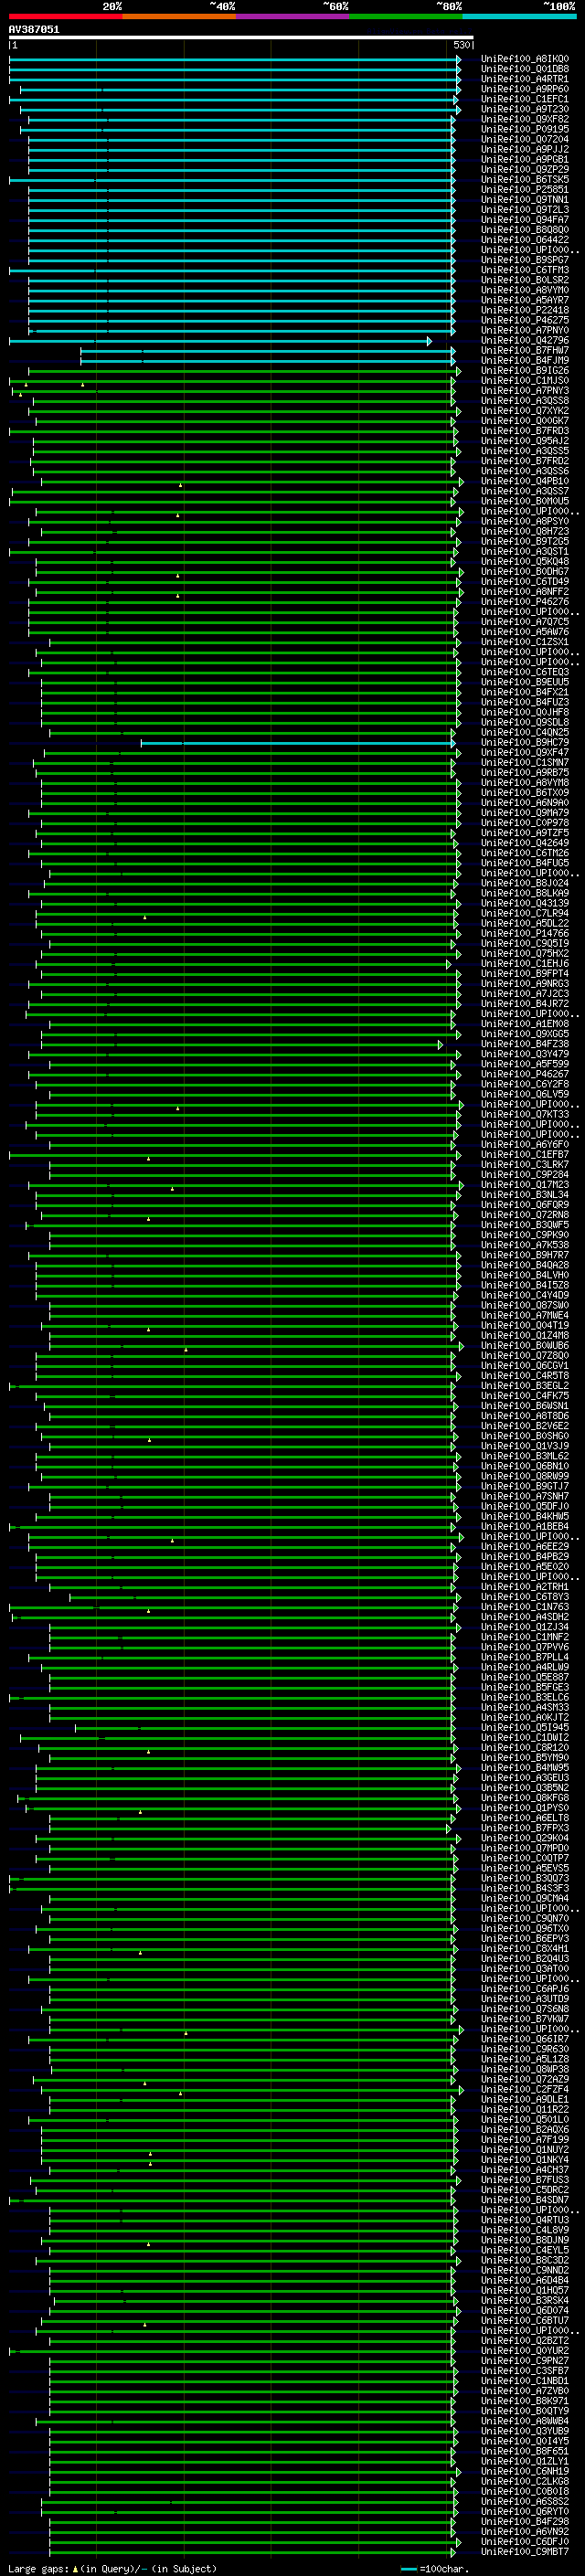Select the UniRef100_P25851 label
The width and height of the screenshot is (585, 2576).
525,190
